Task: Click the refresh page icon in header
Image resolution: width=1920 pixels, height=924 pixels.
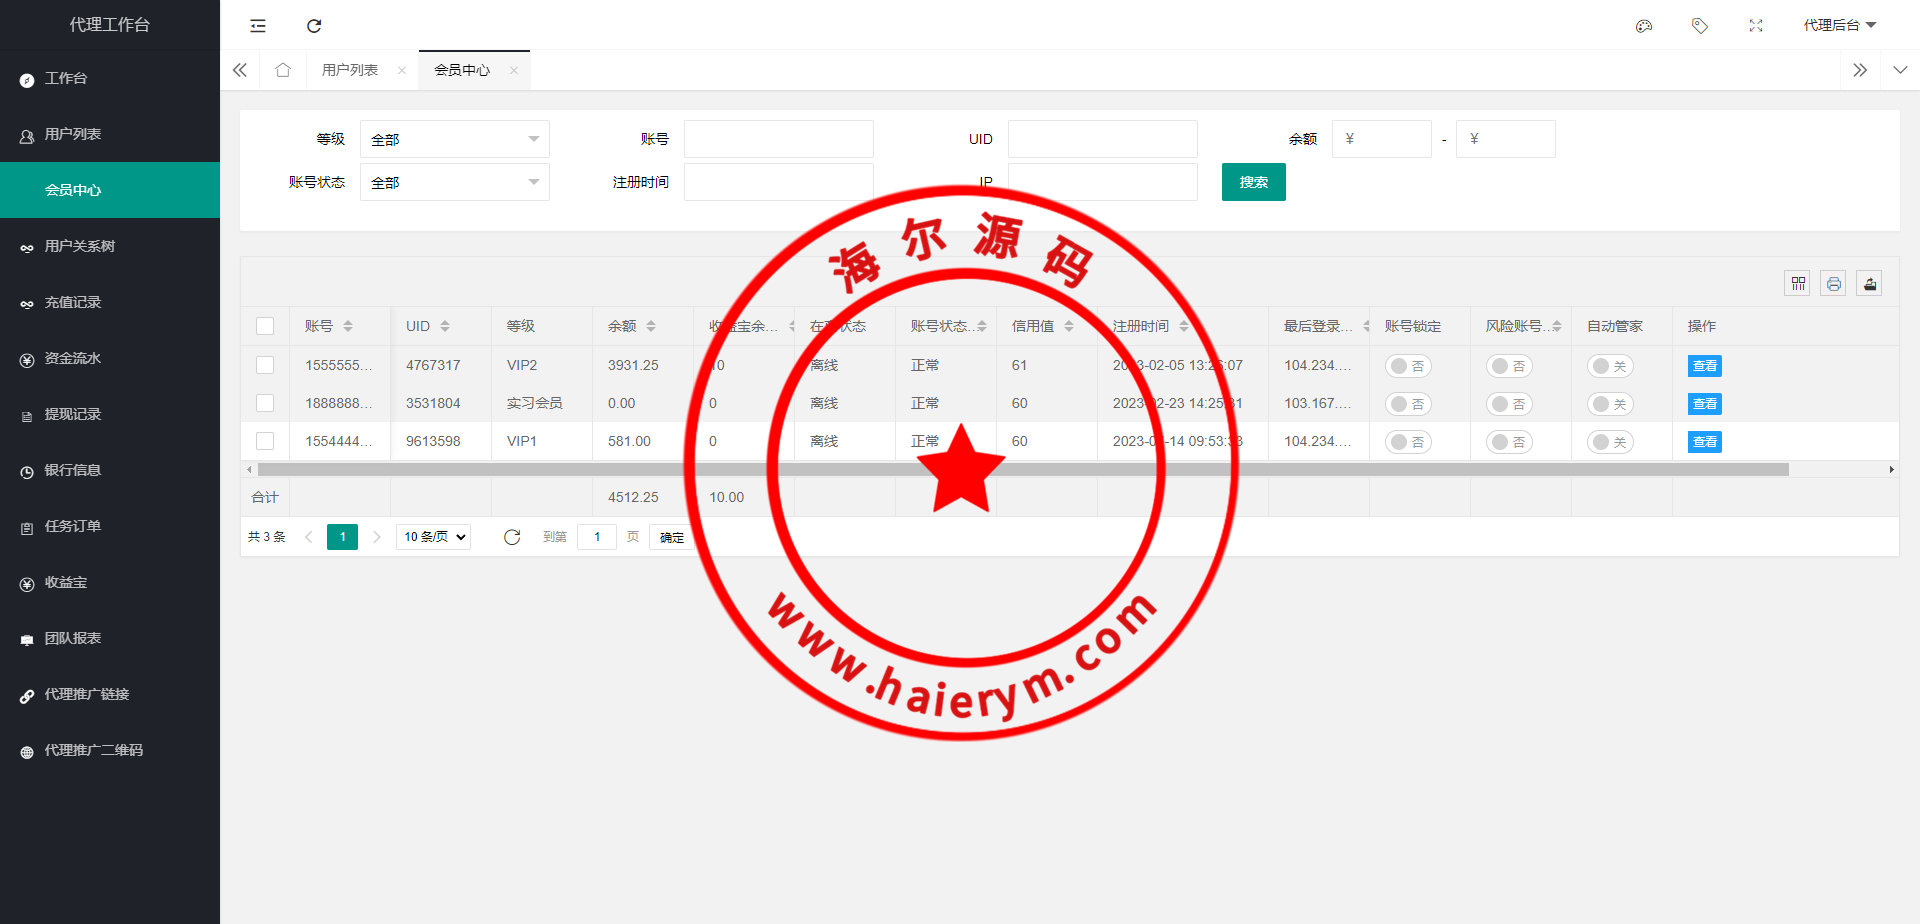Action: point(314,26)
